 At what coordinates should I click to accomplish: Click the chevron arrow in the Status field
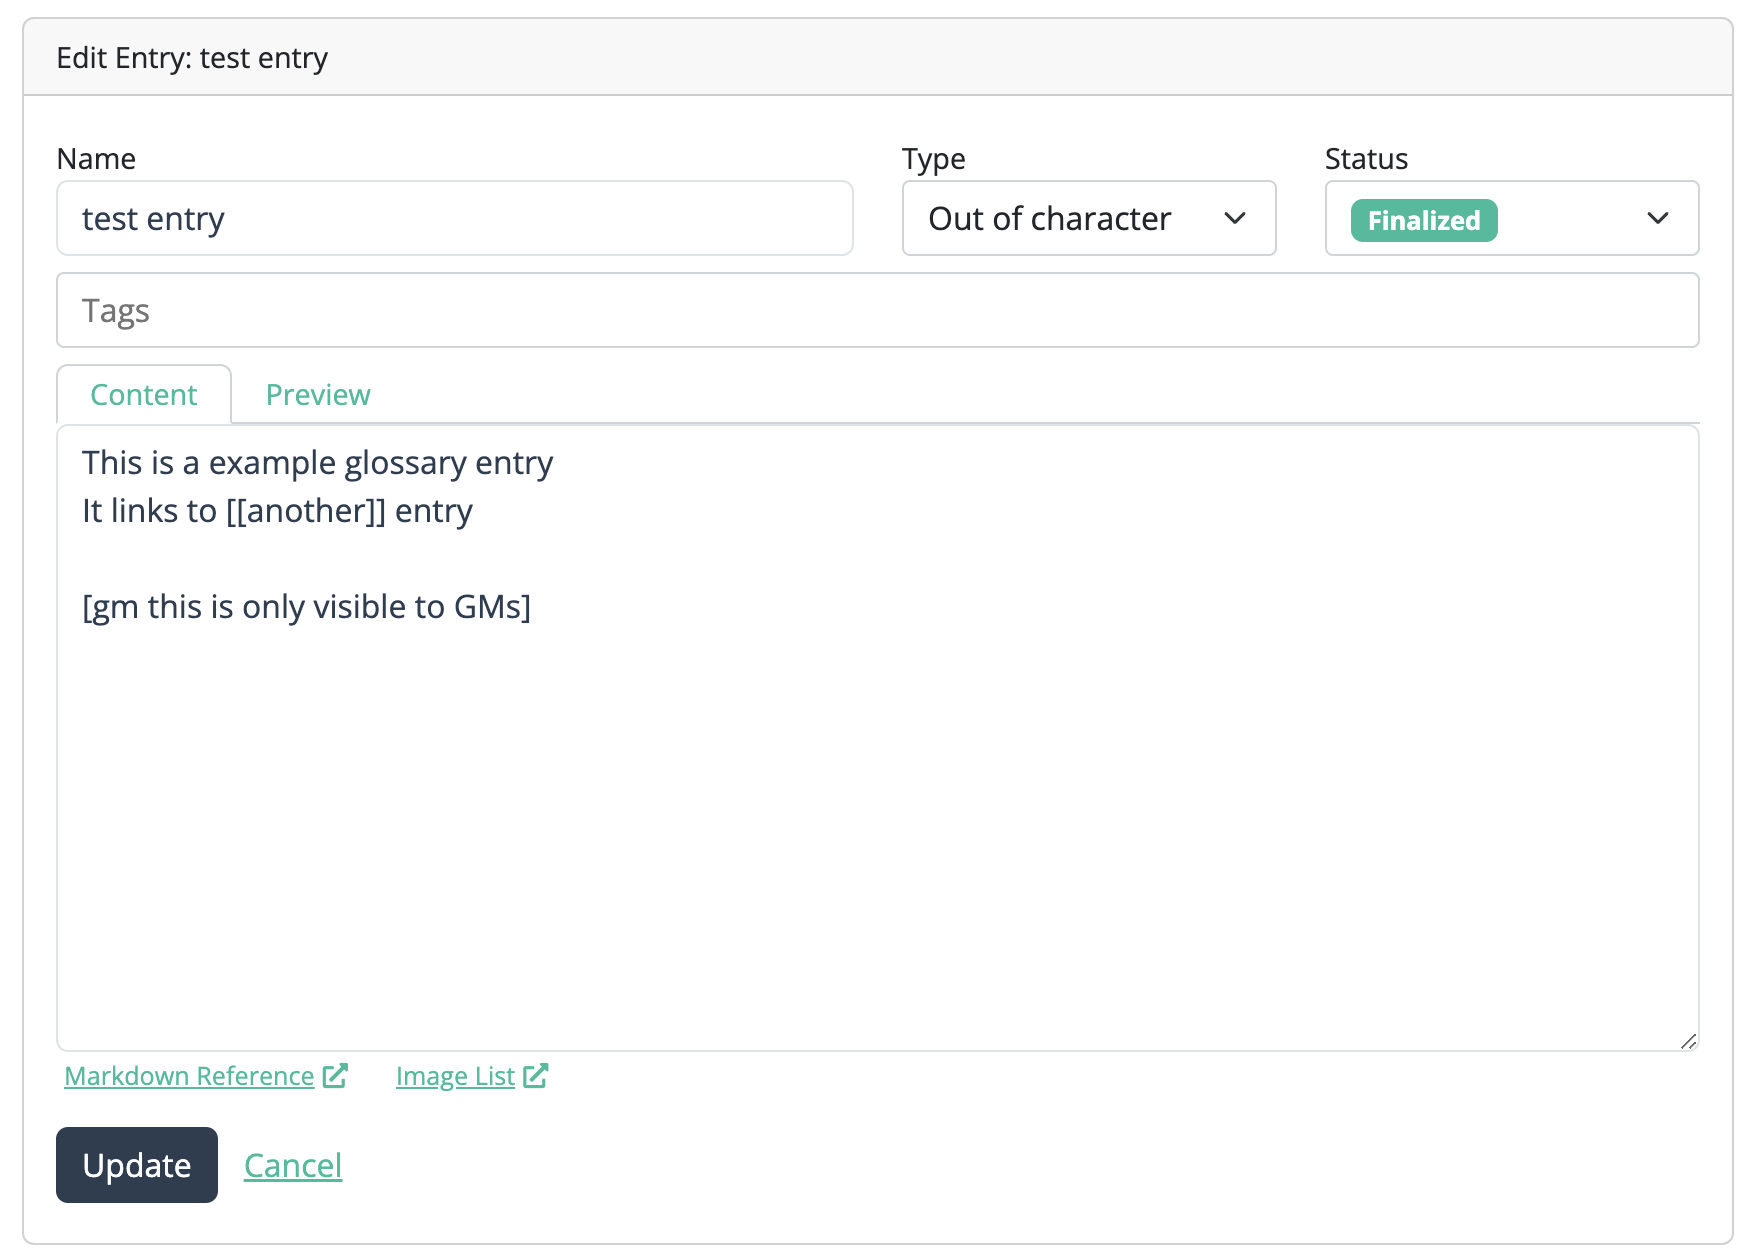coord(1657,219)
